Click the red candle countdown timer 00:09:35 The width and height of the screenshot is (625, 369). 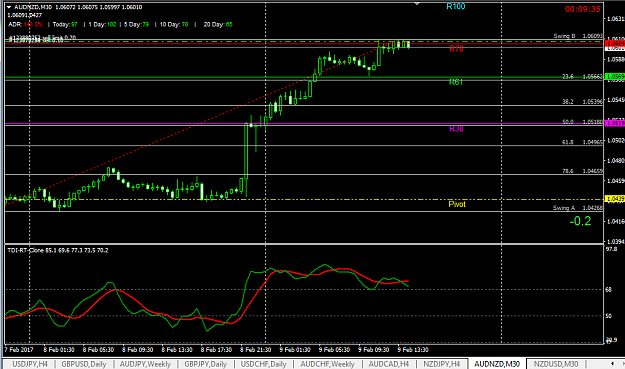click(582, 9)
